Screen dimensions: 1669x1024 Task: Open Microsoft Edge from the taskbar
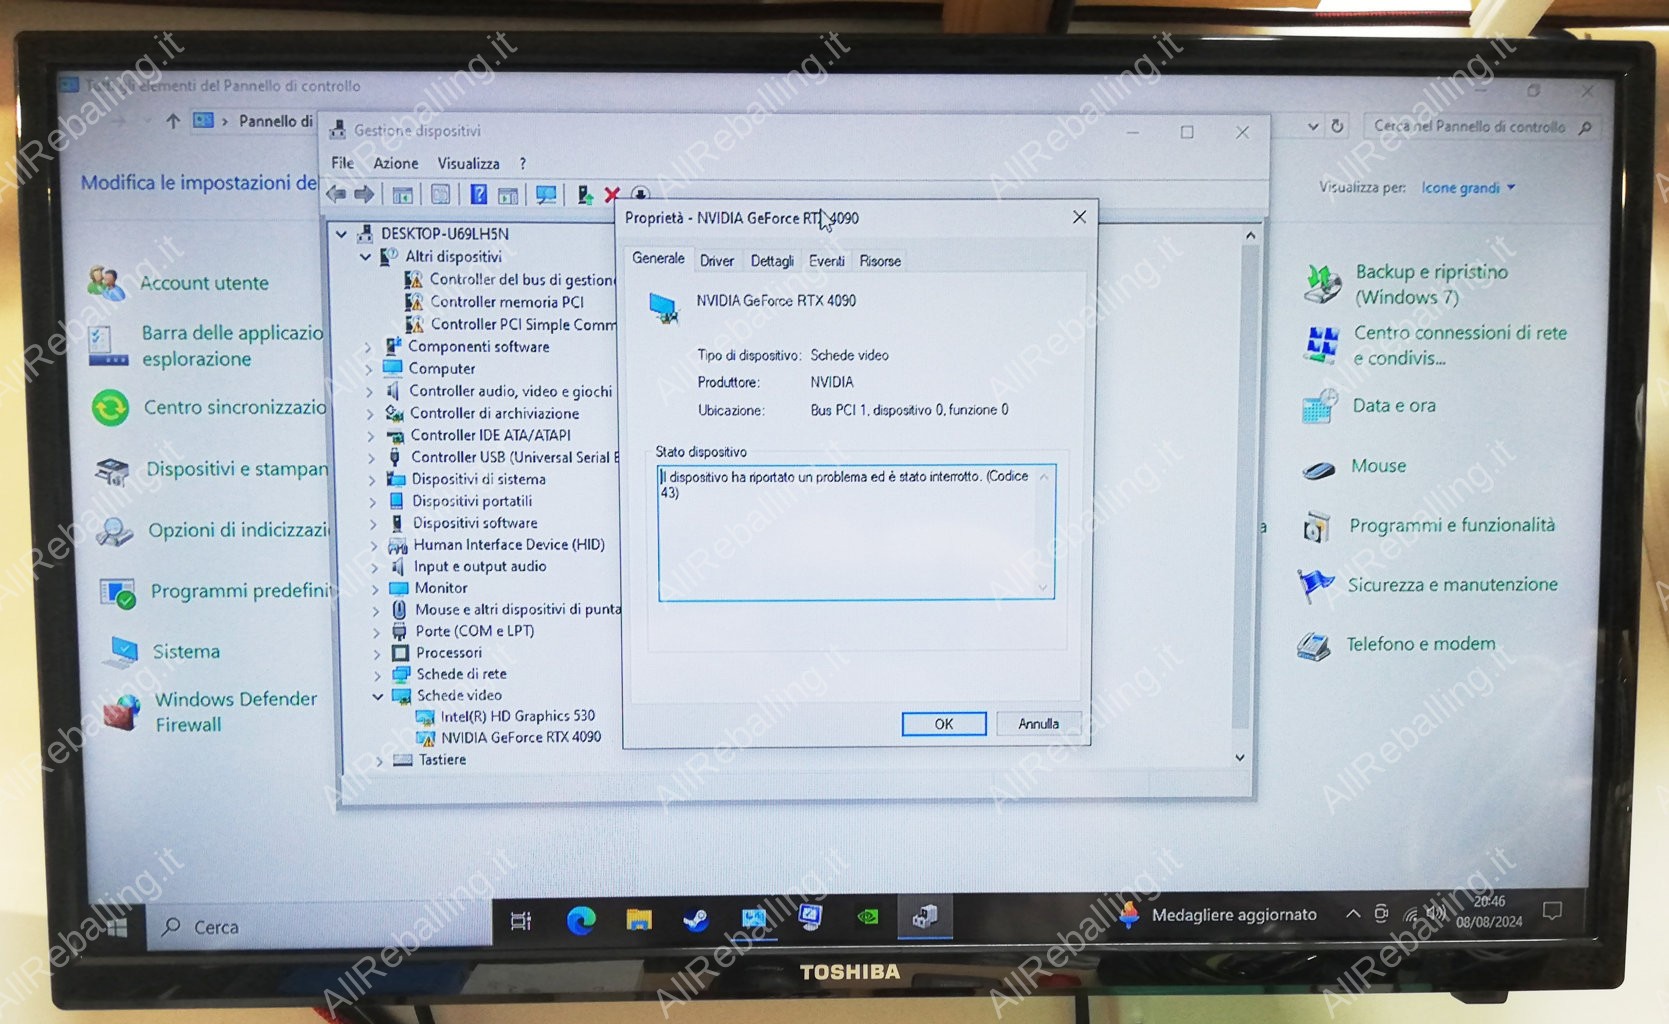click(x=581, y=920)
